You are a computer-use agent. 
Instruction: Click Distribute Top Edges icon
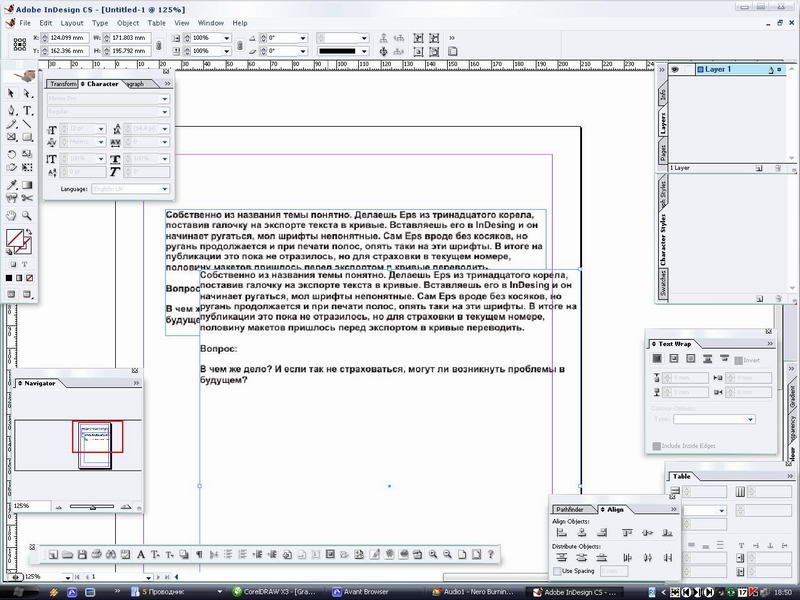[561, 558]
